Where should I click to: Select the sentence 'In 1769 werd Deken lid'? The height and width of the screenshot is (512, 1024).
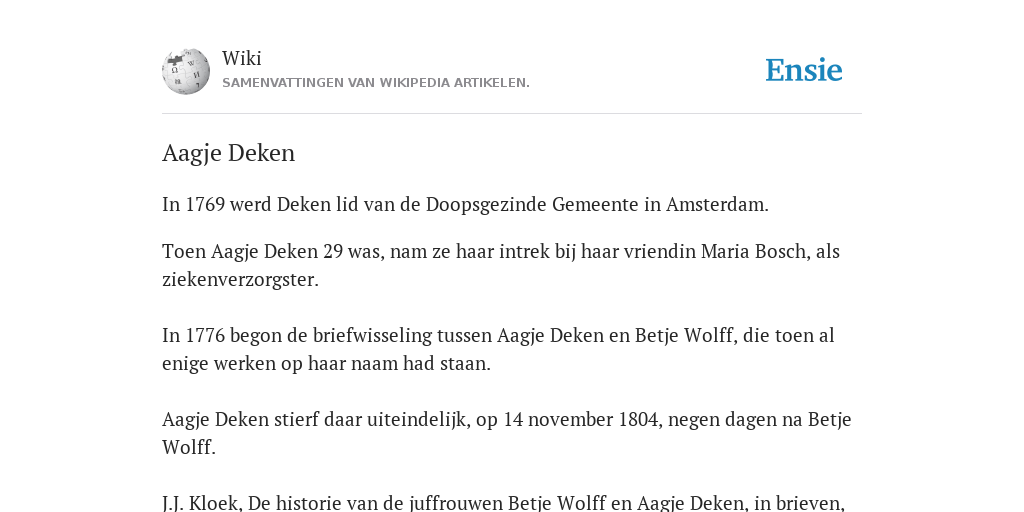466,204
